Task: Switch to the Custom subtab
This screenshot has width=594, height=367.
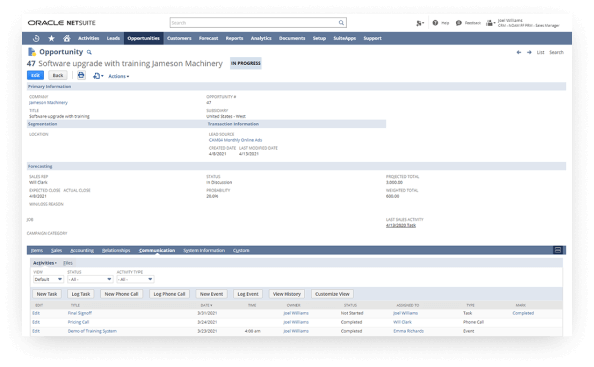Action: (x=241, y=250)
